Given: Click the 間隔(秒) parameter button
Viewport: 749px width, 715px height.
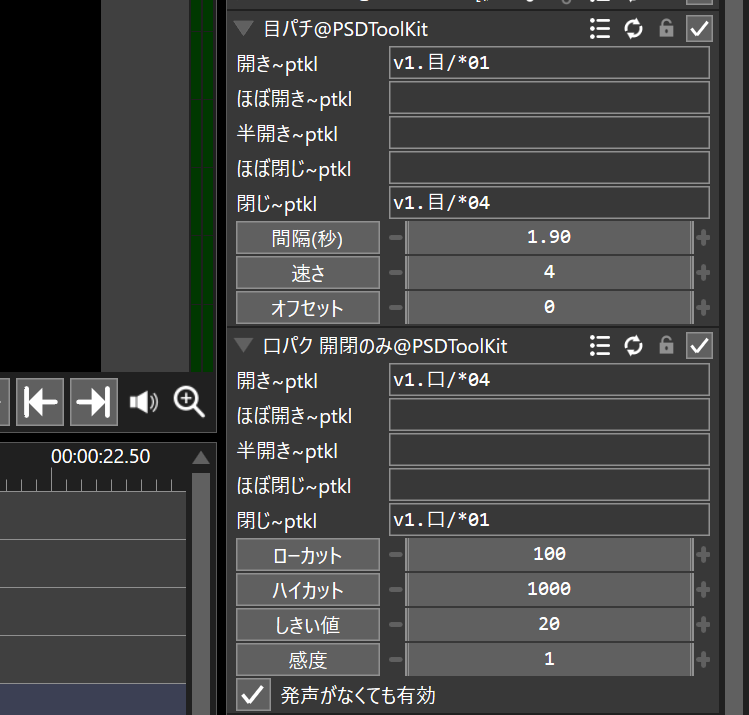Looking at the screenshot, I should point(308,238).
